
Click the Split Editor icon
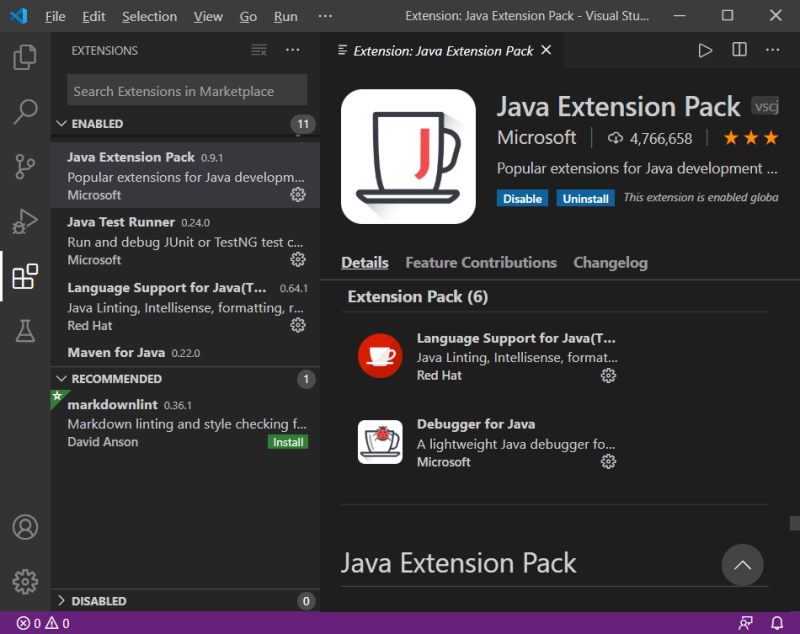[738, 50]
